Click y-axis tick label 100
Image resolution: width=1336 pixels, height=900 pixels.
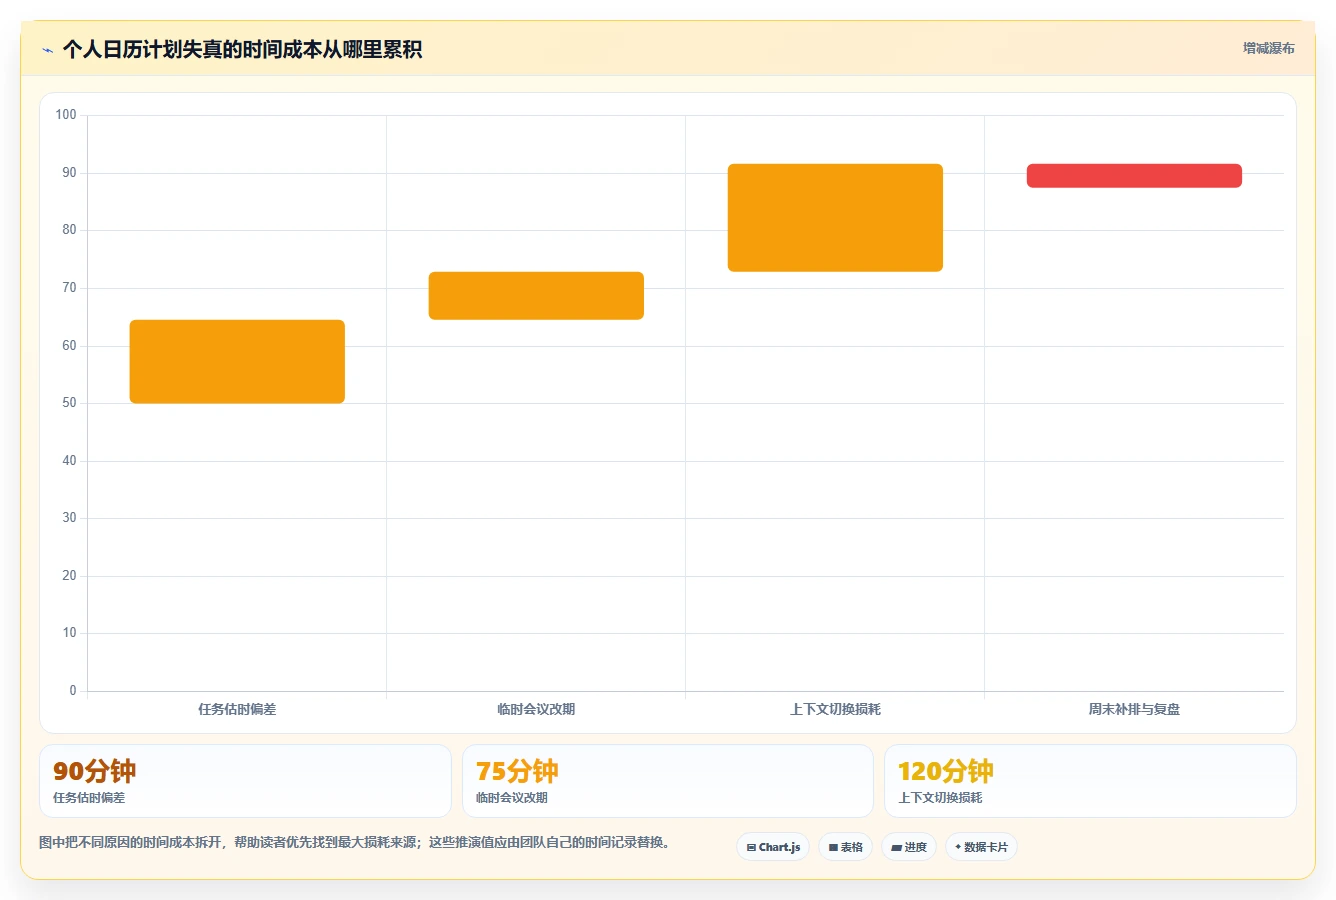click(66, 115)
